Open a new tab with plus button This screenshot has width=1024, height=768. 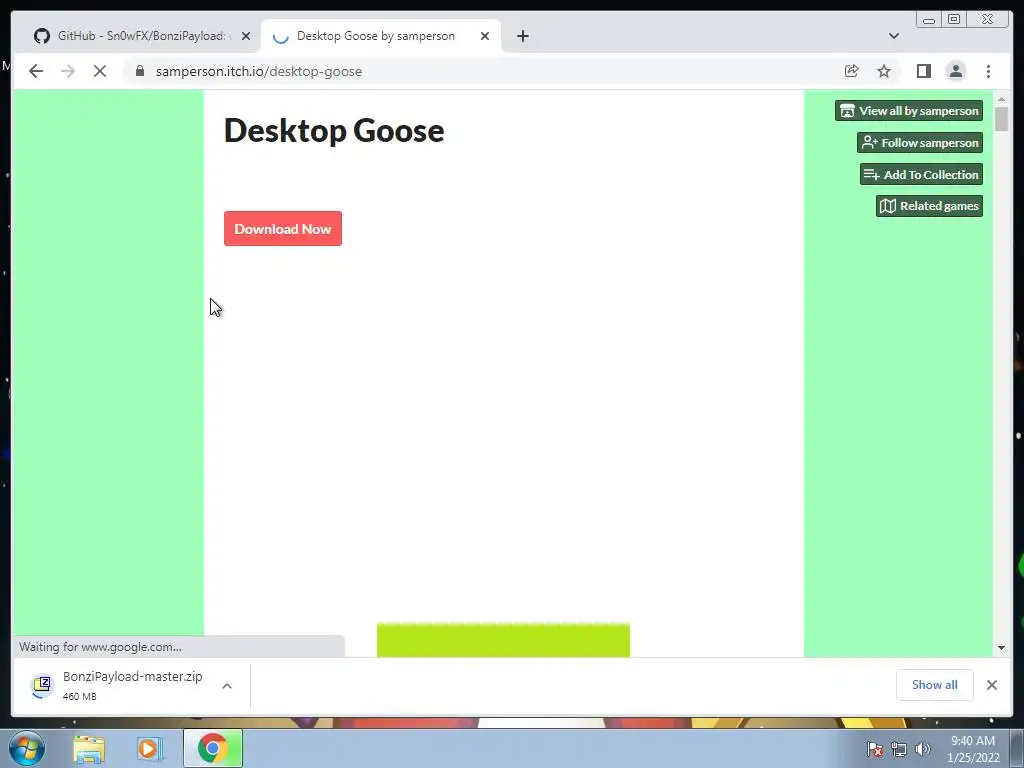coord(523,36)
